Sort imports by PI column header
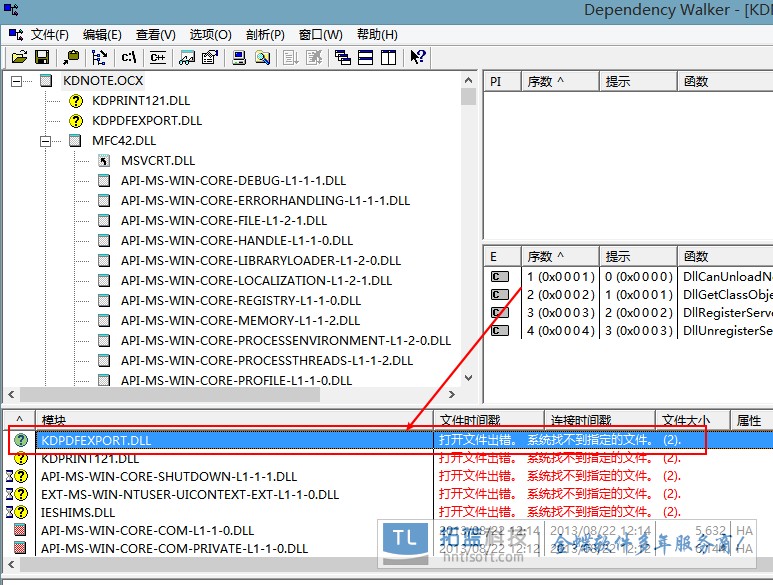Screen dimensions: 773x585 click(x=502, y=81)
